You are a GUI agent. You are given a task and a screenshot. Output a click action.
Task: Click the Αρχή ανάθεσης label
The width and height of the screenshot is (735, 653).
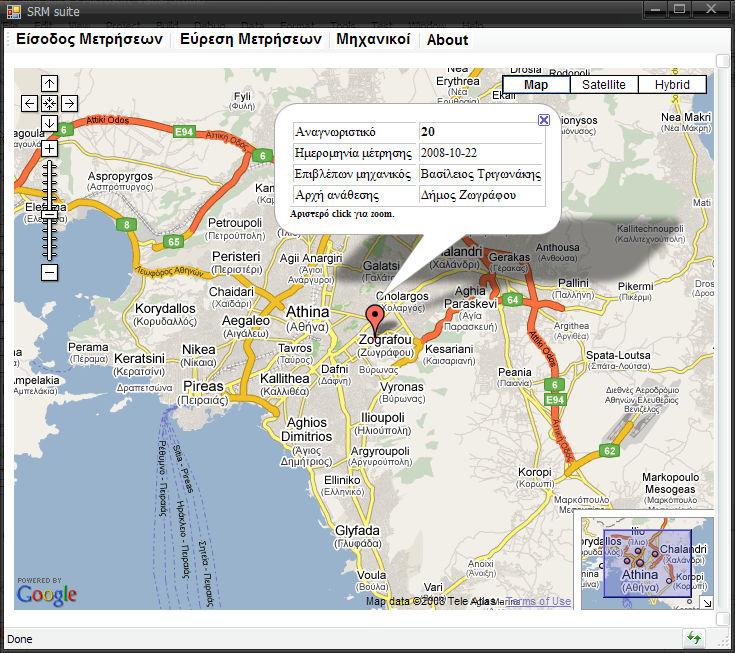pos(336,195)
